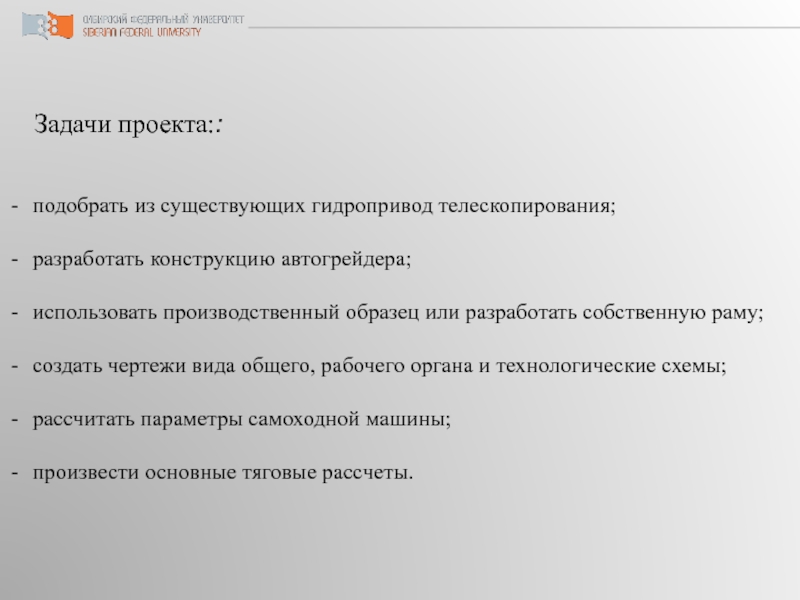Click the Siberian Federal University logo icon

[46, 25]
